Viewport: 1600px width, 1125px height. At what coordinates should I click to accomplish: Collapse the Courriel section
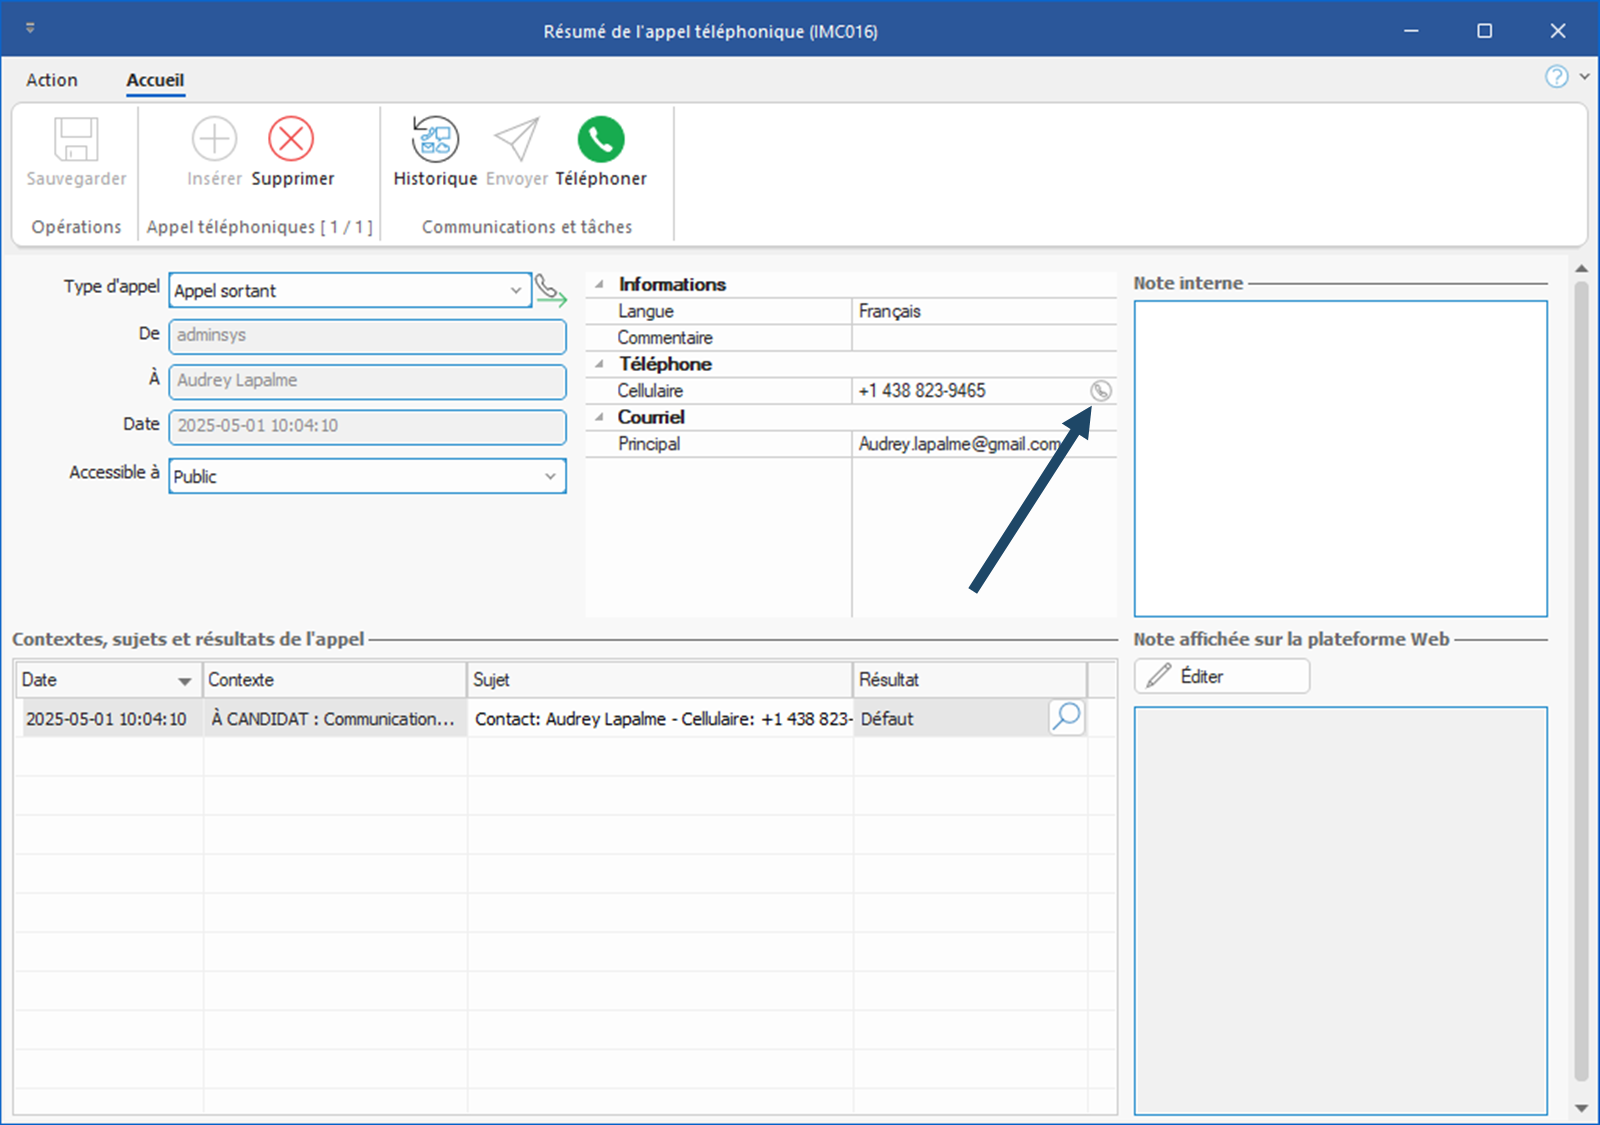pyautogui.click(x=600, y=418)
